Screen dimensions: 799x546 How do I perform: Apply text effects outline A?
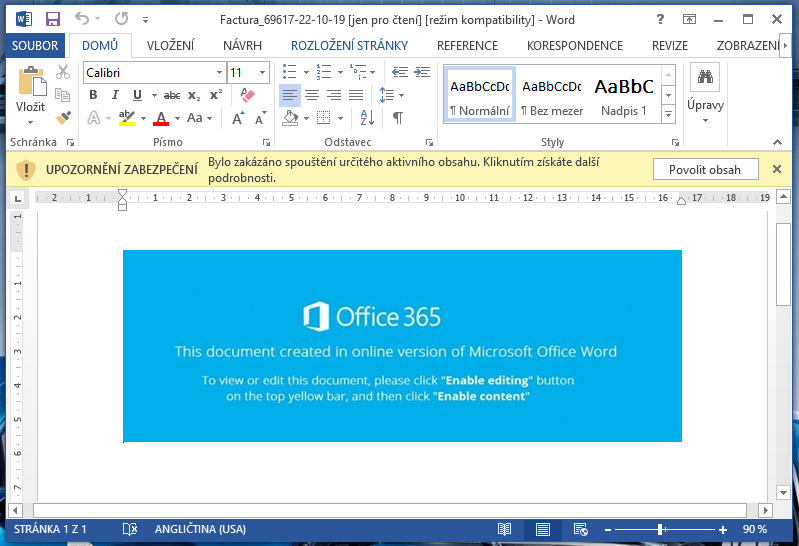pyautogui.click(x=94, y=118)
